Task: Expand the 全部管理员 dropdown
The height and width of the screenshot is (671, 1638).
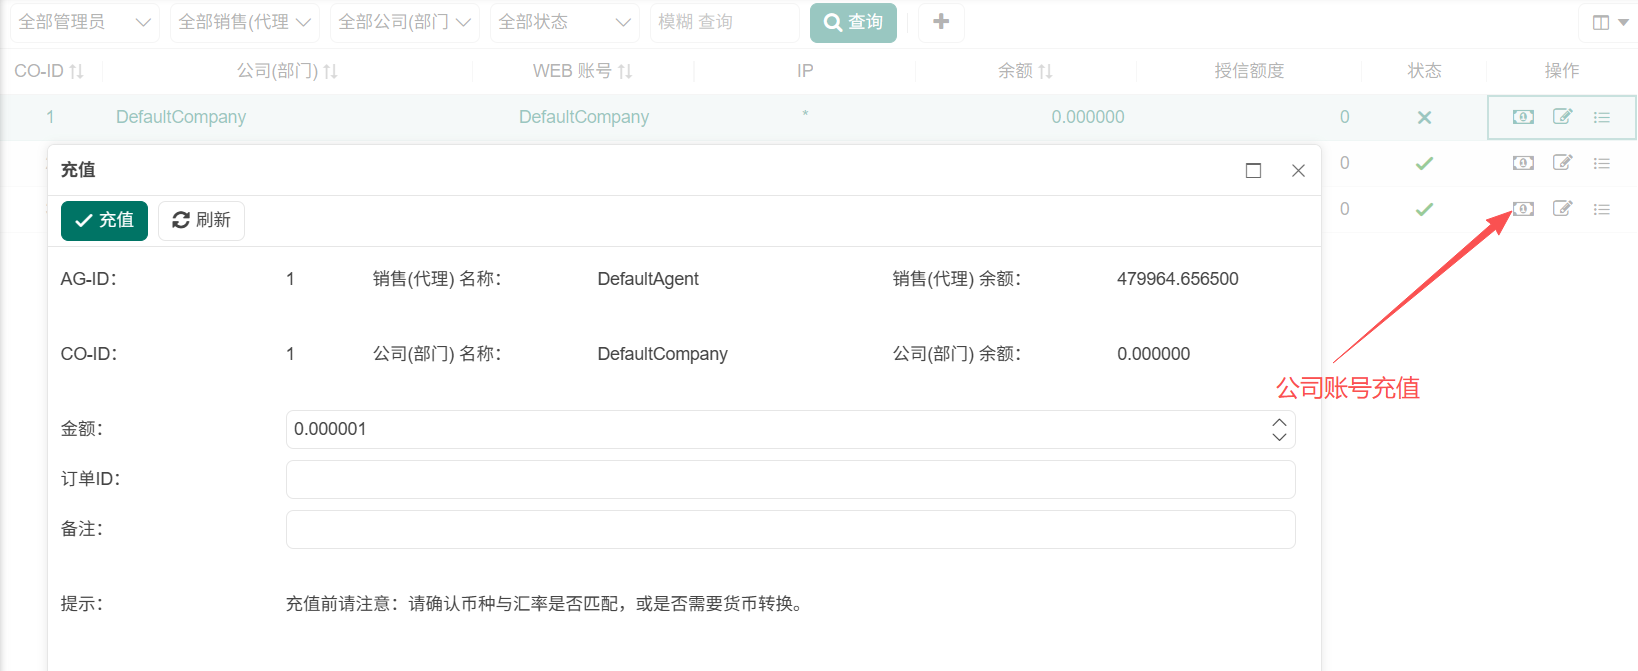Action: click(x=84, y=22)
